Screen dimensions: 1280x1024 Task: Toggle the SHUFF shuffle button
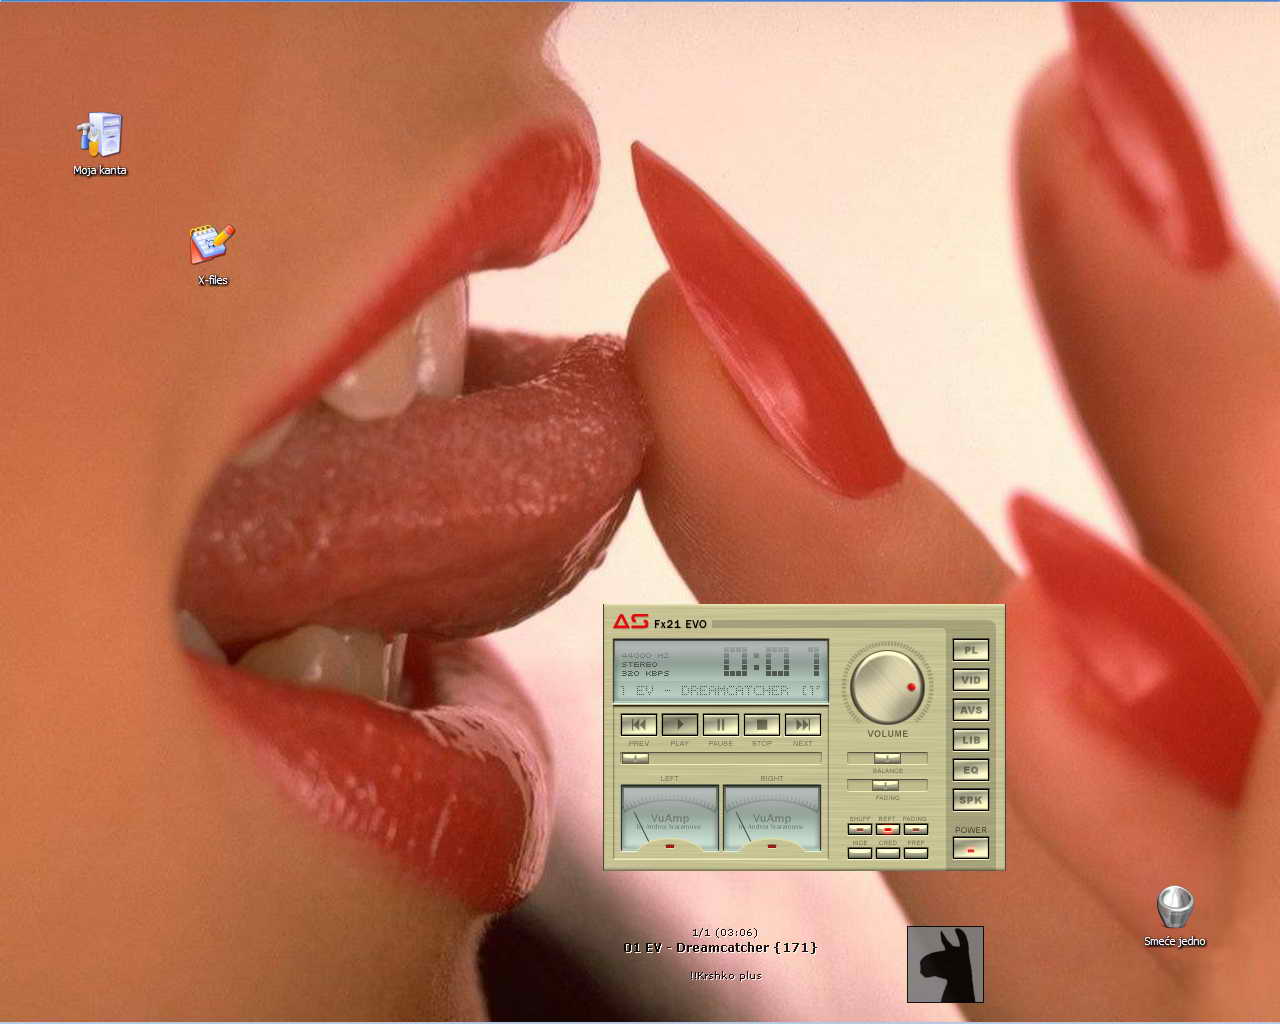point(860,829)
